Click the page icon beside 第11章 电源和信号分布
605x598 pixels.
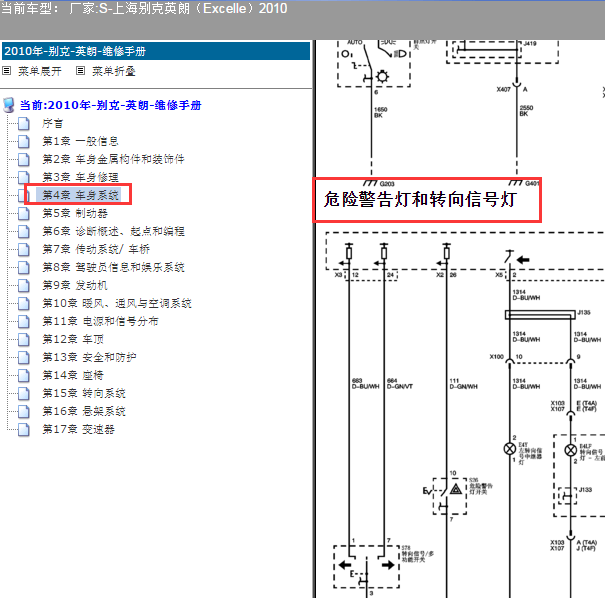pyautogui.click(x=24, y=321)
